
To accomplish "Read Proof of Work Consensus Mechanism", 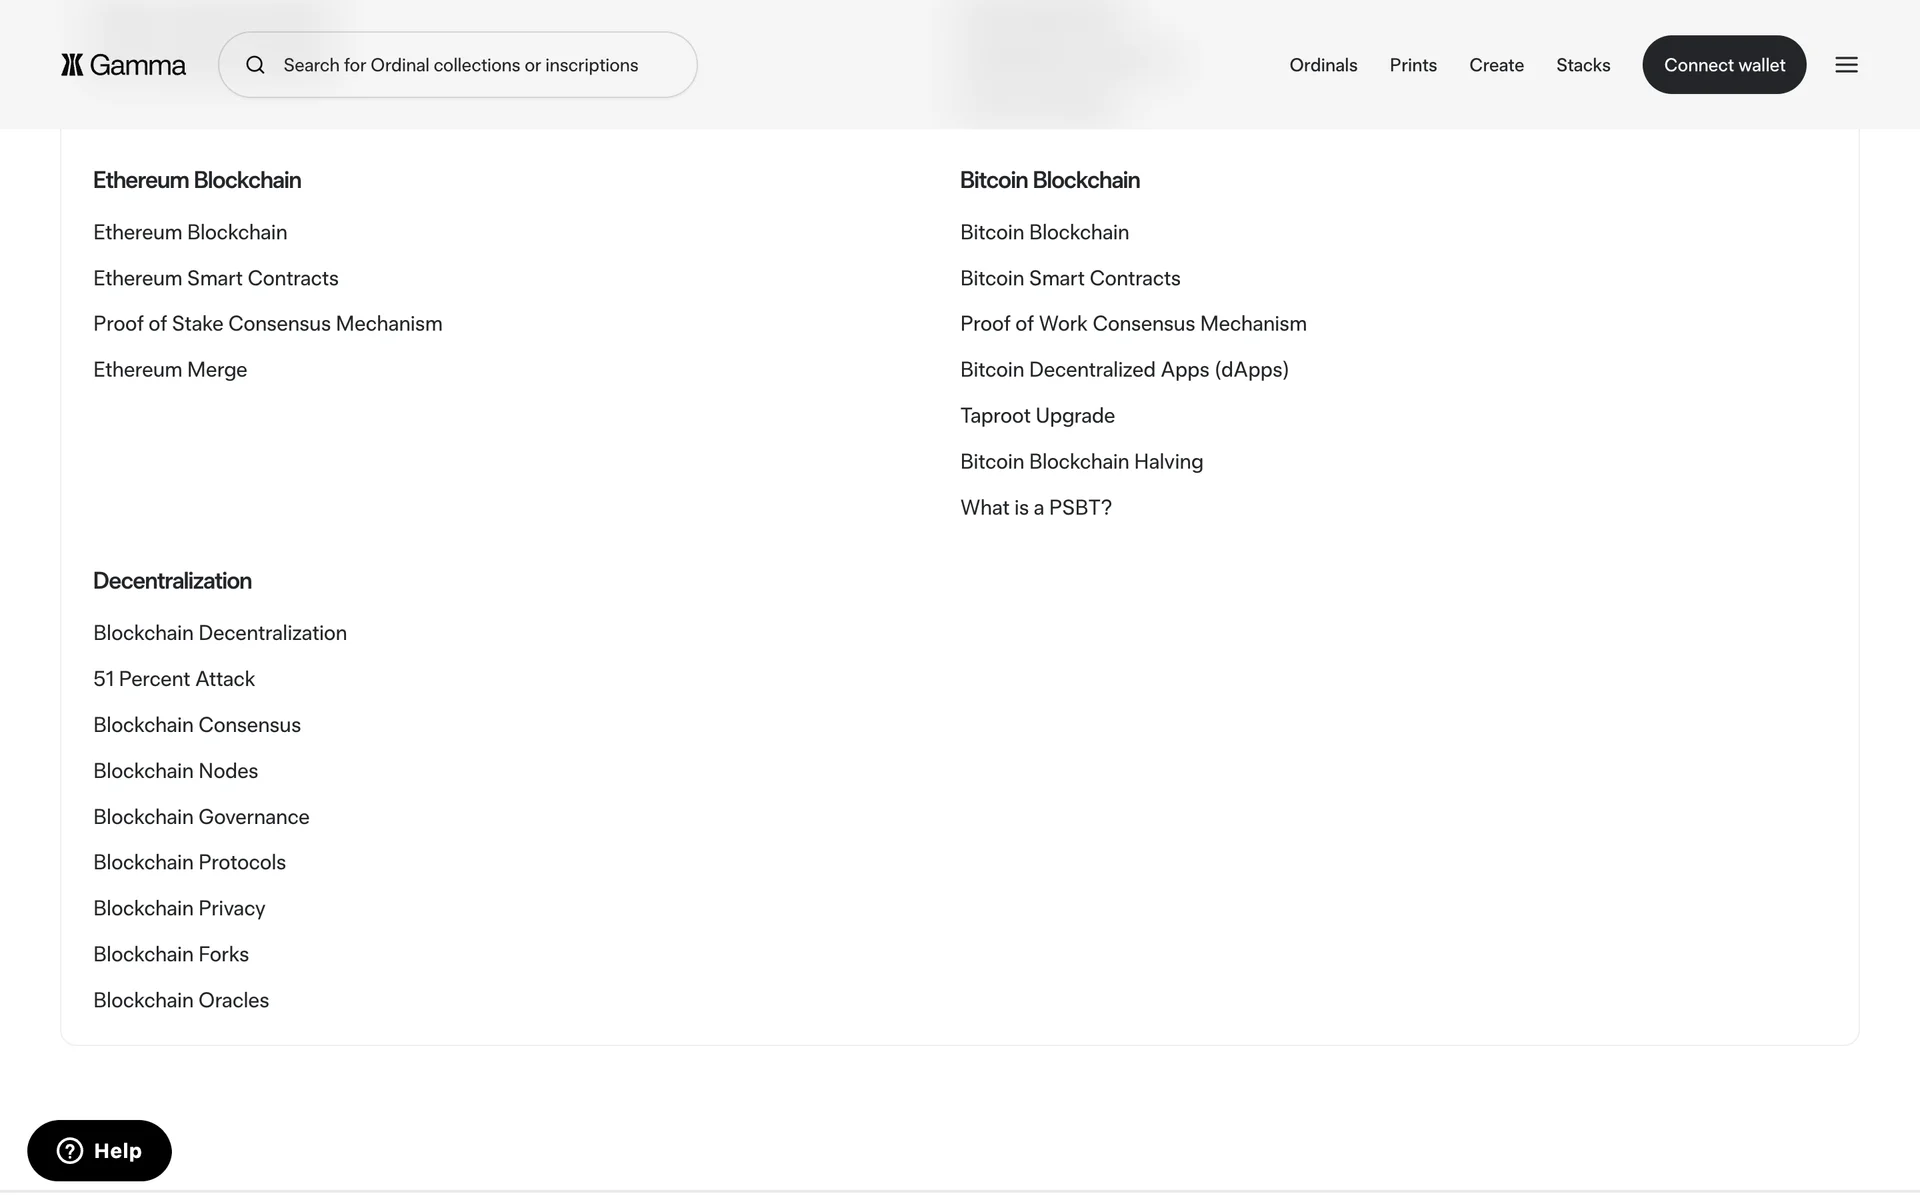I will pos(1132,324).
